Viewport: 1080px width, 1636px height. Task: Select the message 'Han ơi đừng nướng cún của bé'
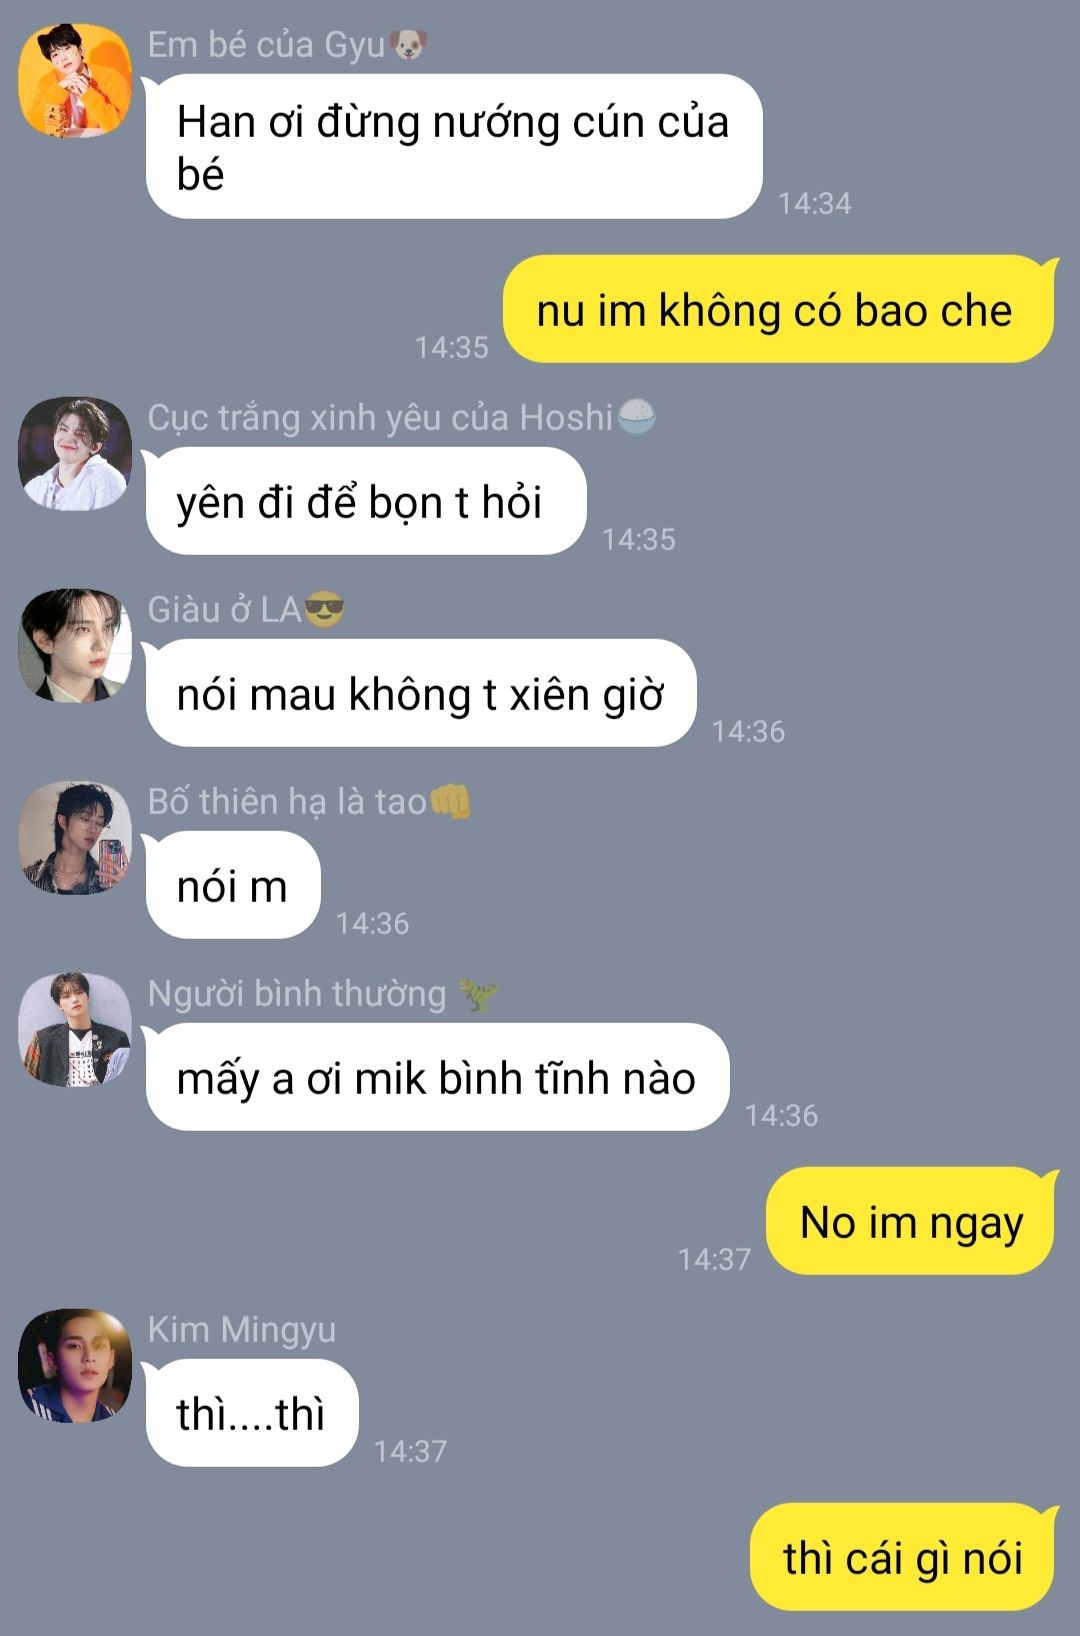click(x=454, y=147)
